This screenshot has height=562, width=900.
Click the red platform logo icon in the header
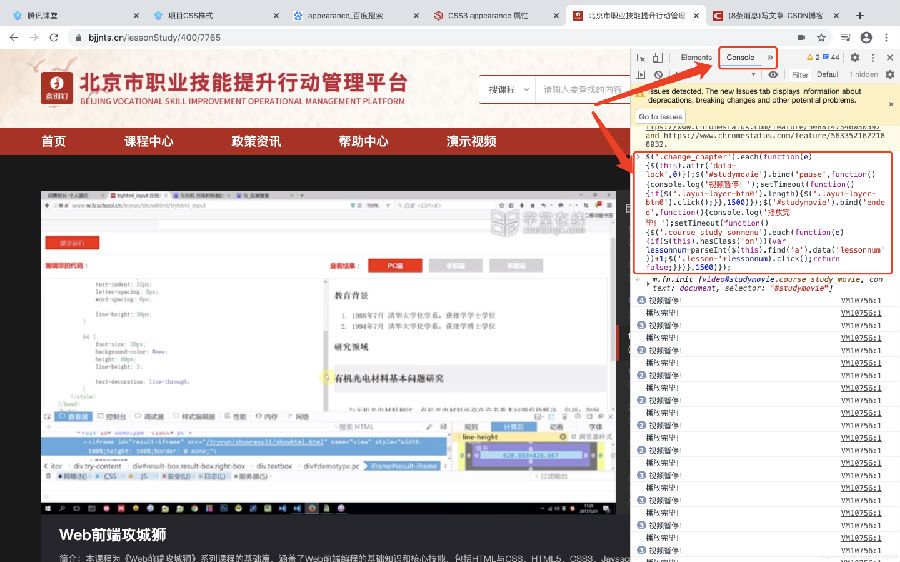pyautogui.click(x=57, y=88)
